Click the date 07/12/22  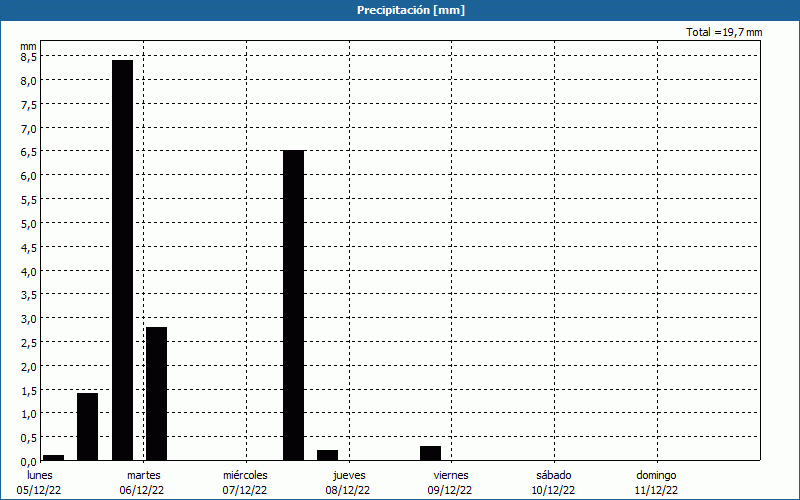[x=245, y=490]
